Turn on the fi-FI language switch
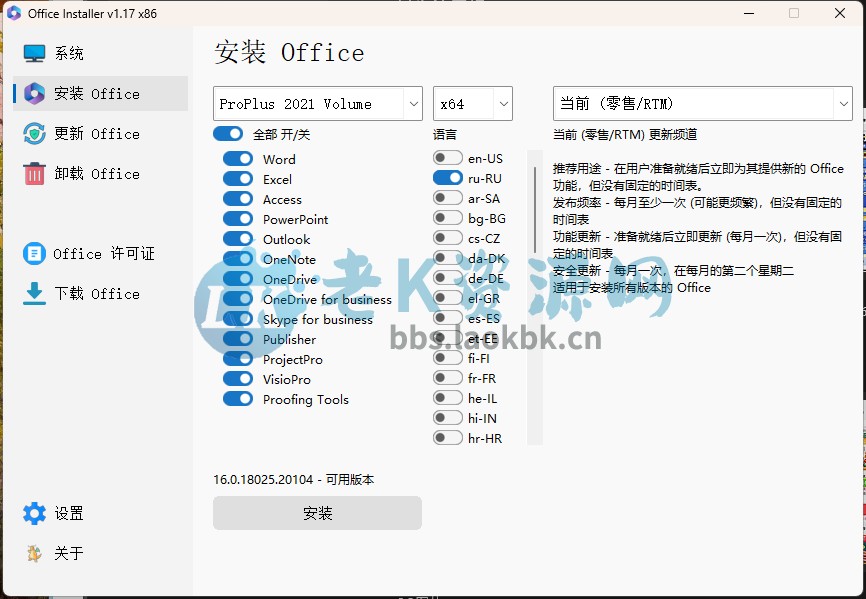This screenshot has height=599, width=866. tap(448, 358)
